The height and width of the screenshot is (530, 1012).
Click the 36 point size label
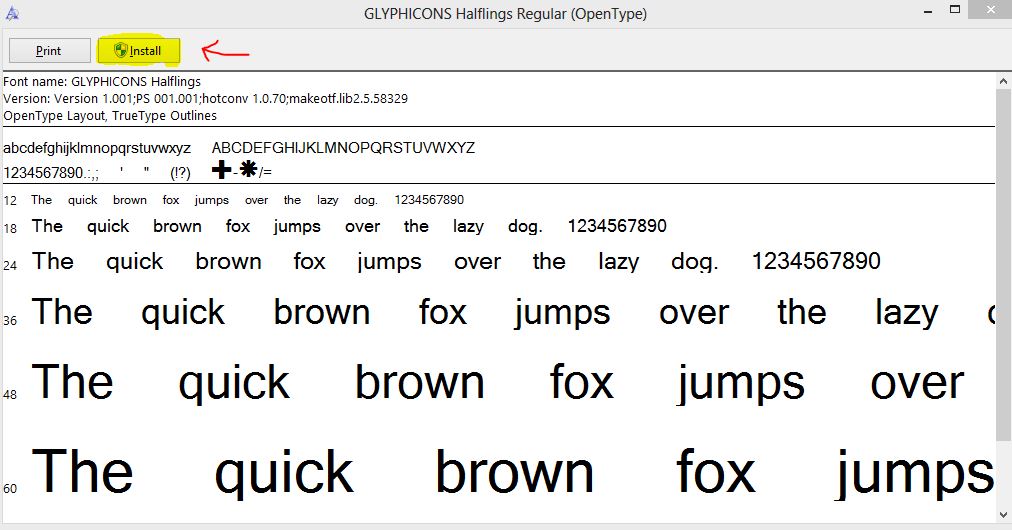coord(10,320)
